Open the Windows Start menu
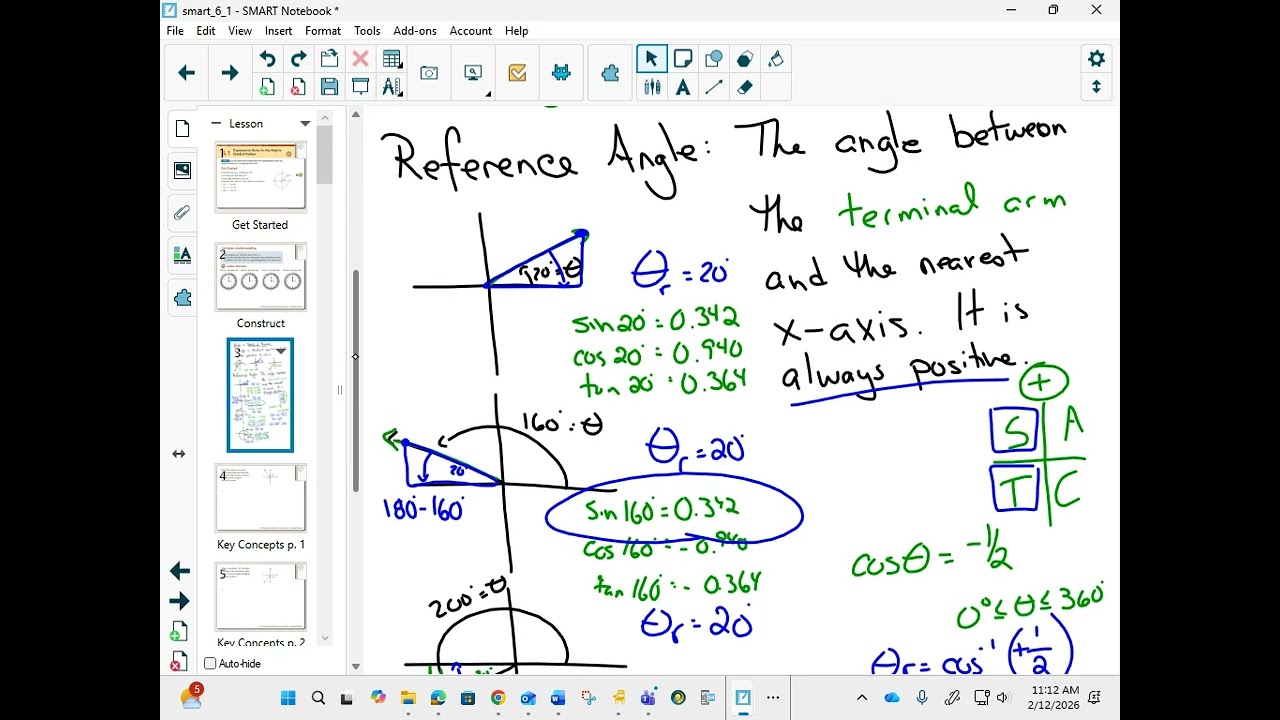This screenshot has height=720, width=1280. (288, 698)
